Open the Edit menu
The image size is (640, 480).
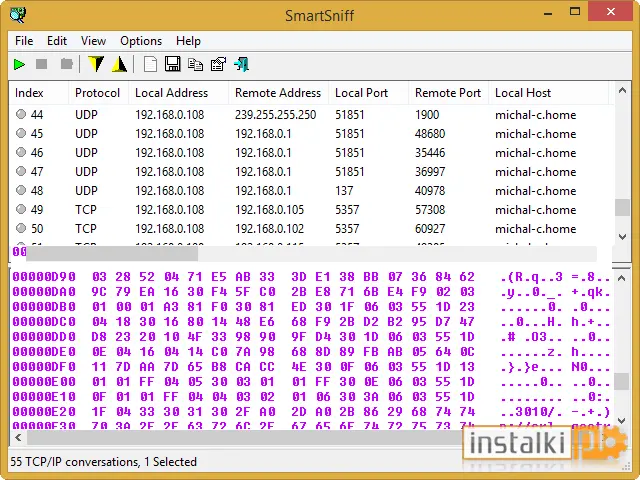tap(57, 41)
